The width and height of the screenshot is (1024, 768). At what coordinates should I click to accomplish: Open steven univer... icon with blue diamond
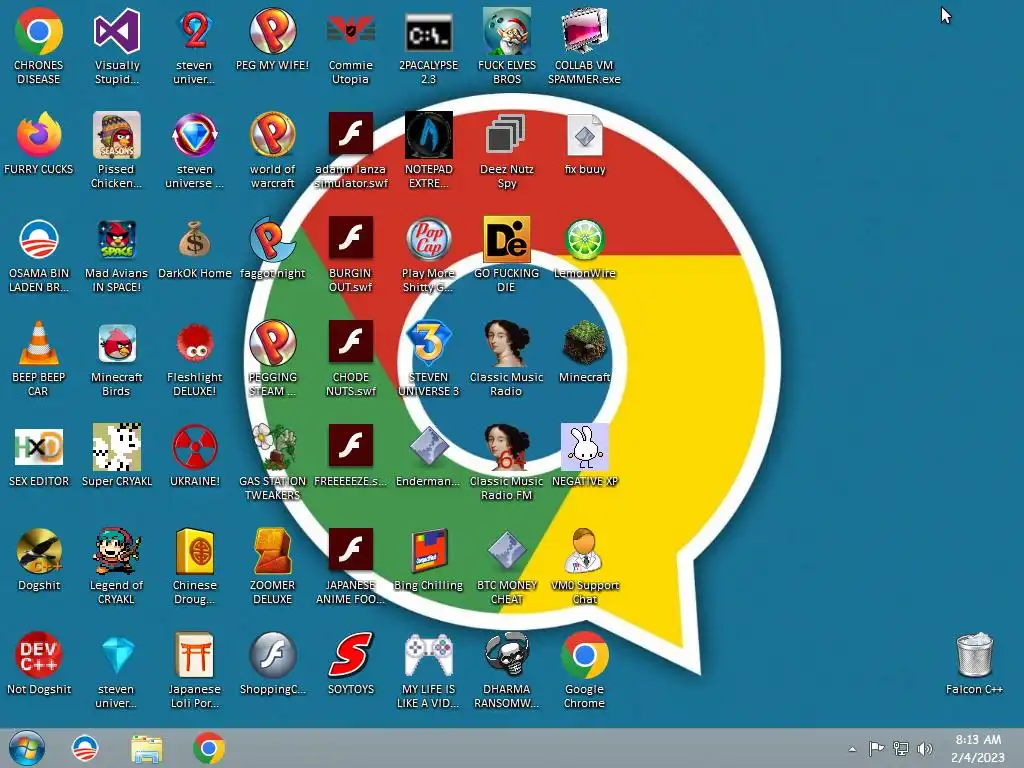[116, 655]
